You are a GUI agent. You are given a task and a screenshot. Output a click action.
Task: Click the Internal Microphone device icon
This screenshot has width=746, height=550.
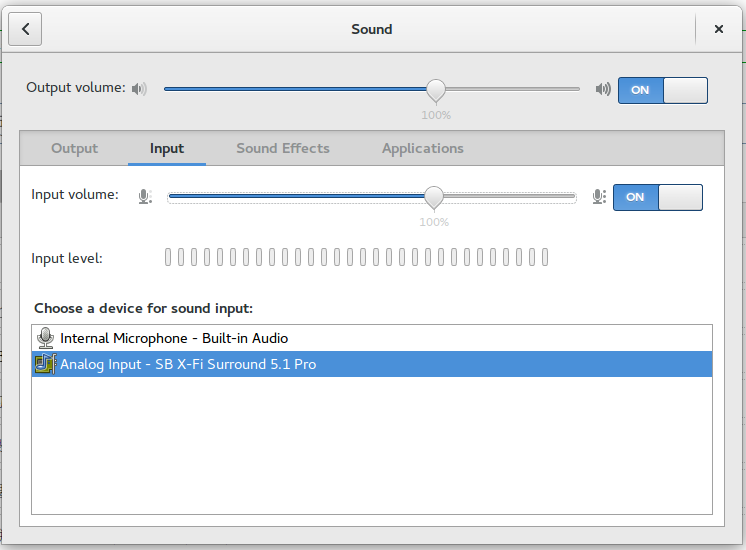[45, 338]
